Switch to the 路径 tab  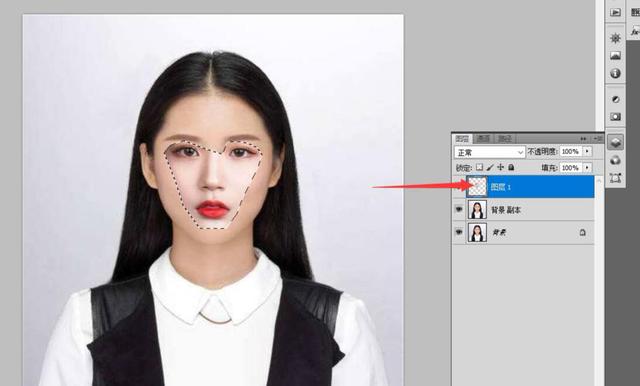tap(505, 139)
